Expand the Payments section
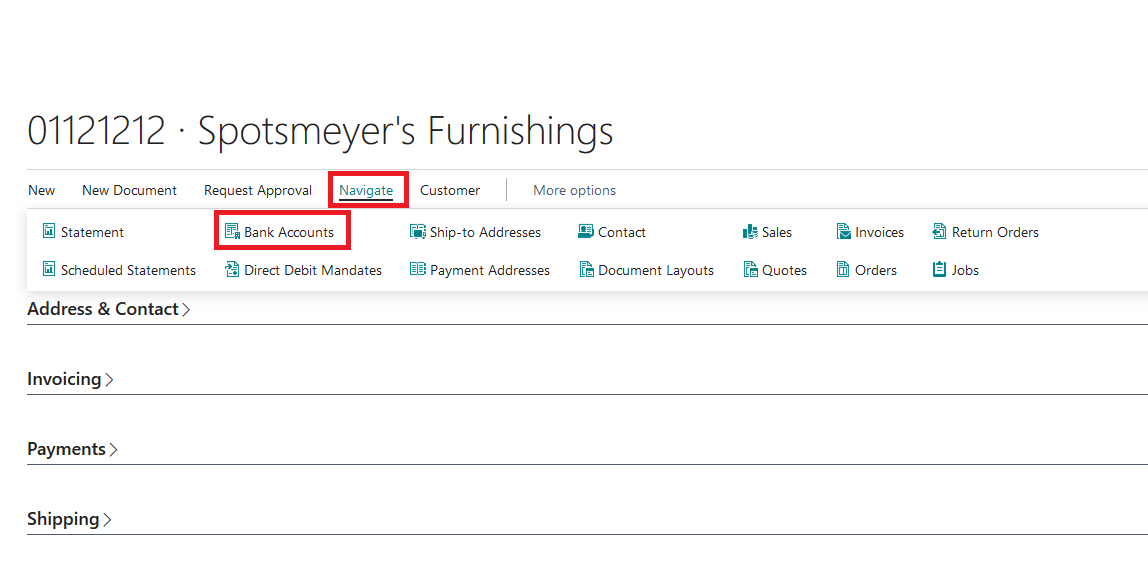The width and height of the screenshot is (1148, 563). [x=72, y=449]
